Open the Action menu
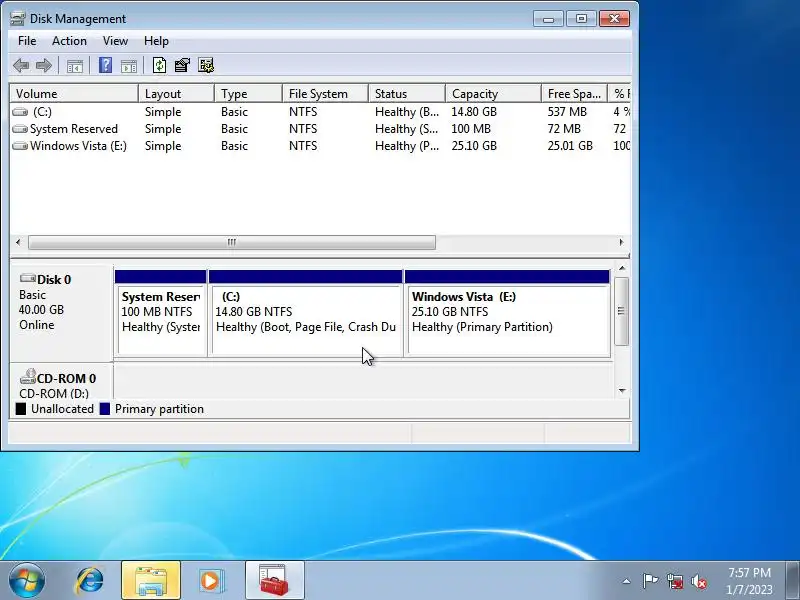The height and width of the screenshot is (600, 800). [x=69, y=41]
